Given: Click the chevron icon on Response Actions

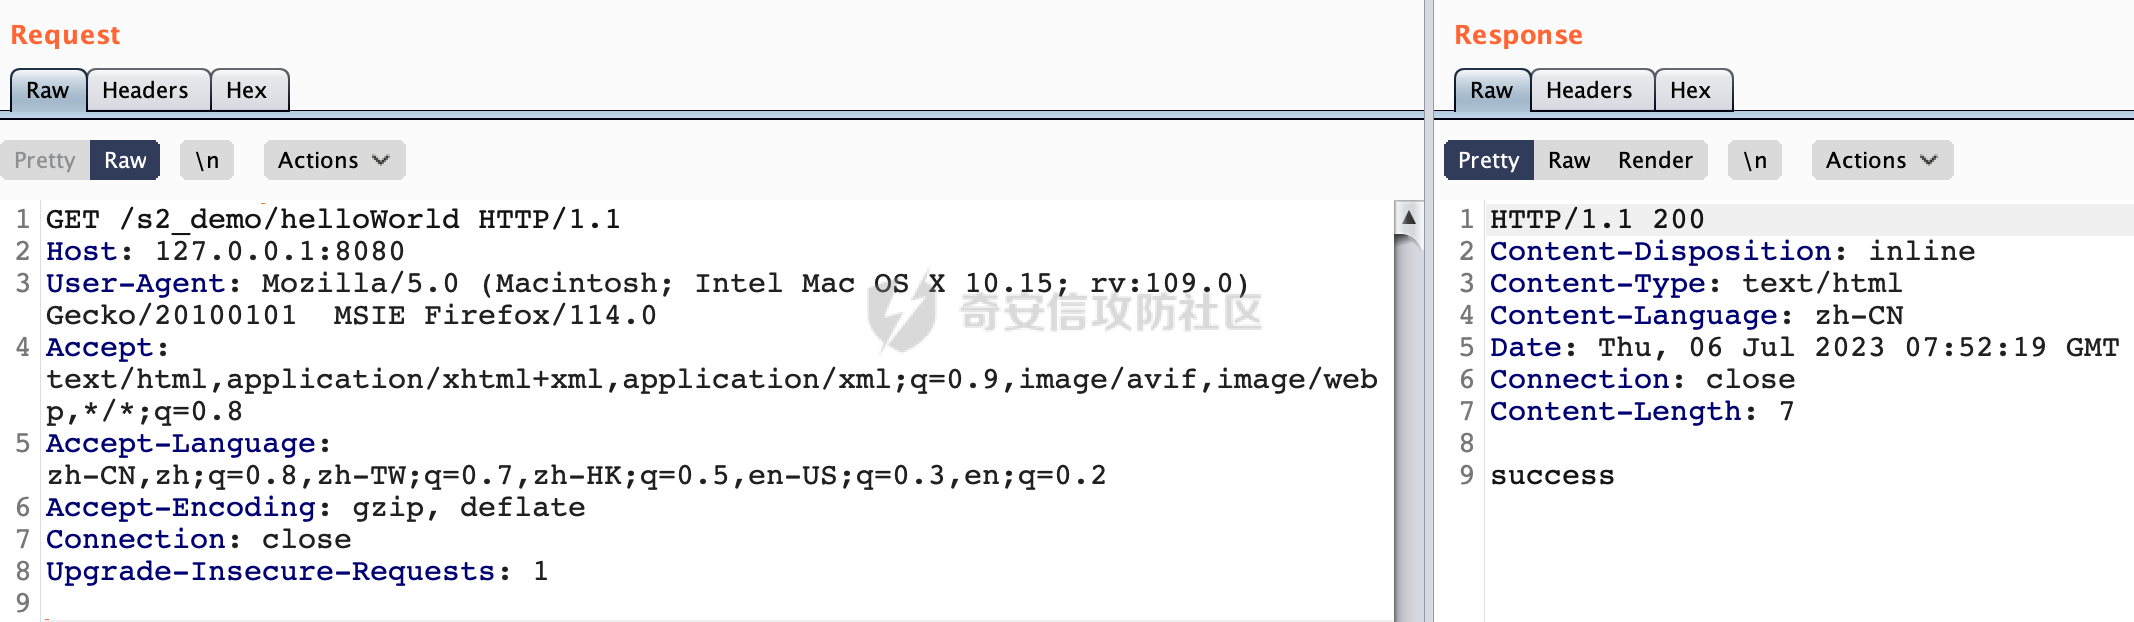Looking at the screenshot, I should (x=1929, y=160).
